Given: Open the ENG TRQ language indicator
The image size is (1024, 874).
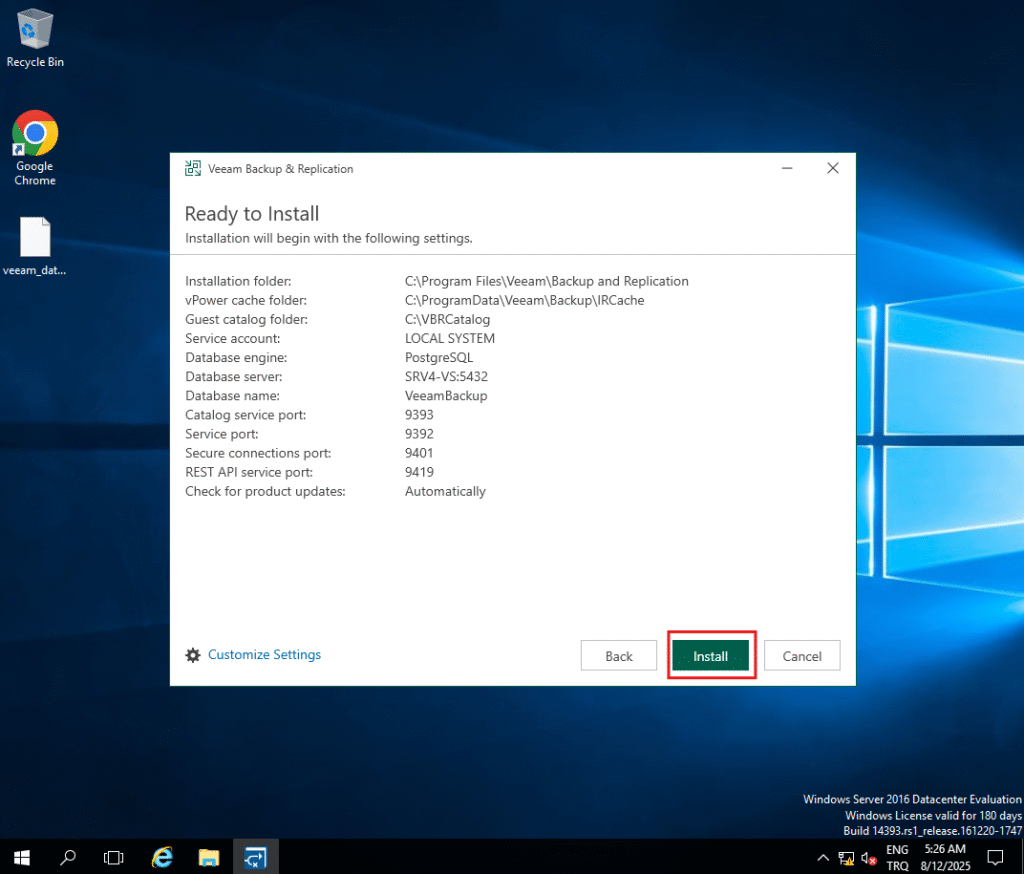Looking at the screenshot, I should tap(897, 857).
